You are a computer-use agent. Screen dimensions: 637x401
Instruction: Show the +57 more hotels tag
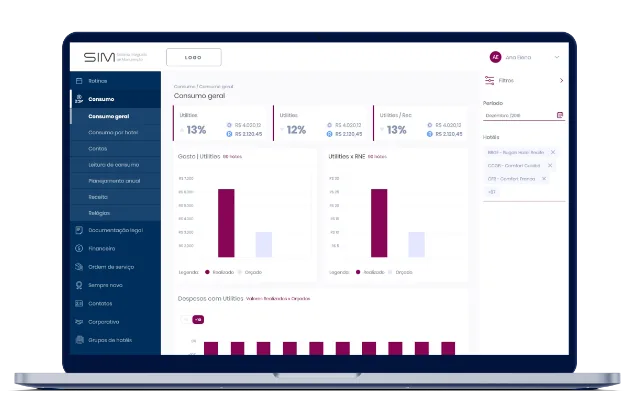[491, 191]
